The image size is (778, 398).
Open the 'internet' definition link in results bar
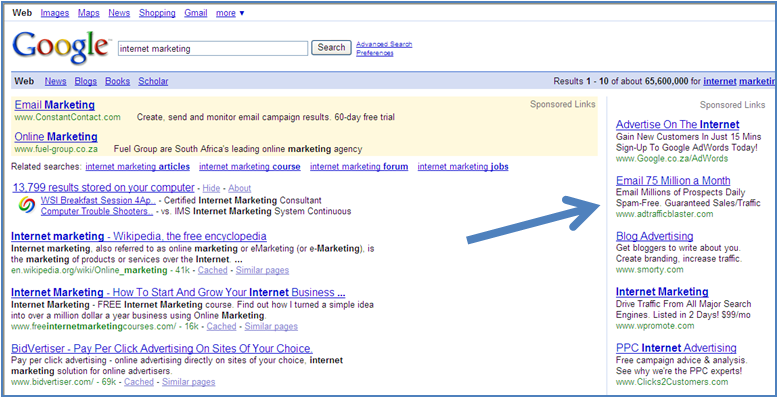pos(719,81)
